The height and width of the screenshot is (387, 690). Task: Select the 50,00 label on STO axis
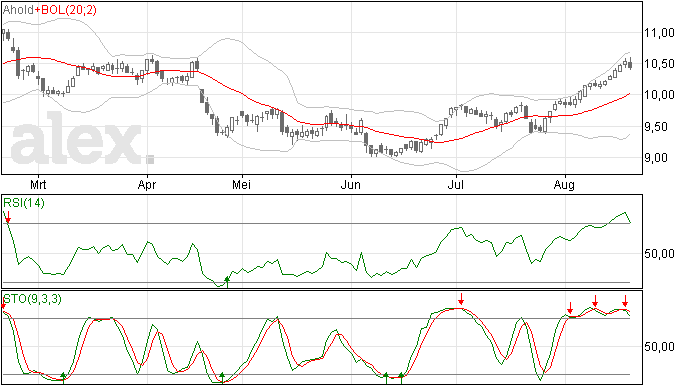(x=659, y=346)
